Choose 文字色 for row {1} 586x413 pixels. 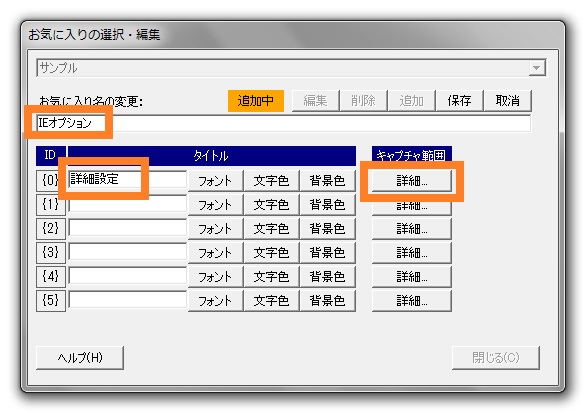pos(271,205)
